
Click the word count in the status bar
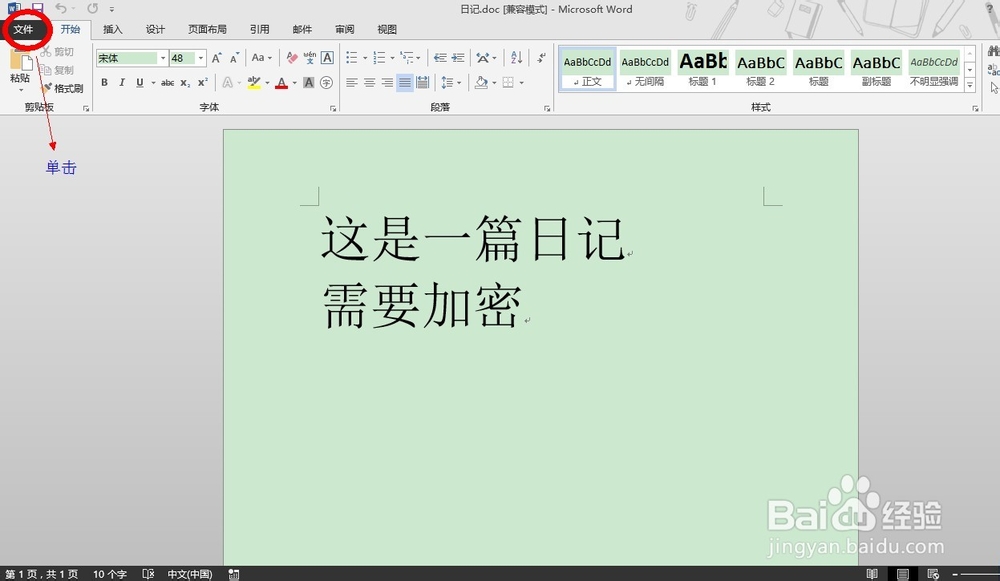(x=110, y=574)
